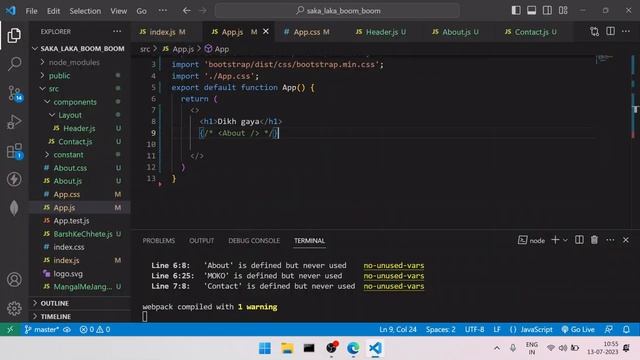Open the Manage gear icon

(14, 308)
